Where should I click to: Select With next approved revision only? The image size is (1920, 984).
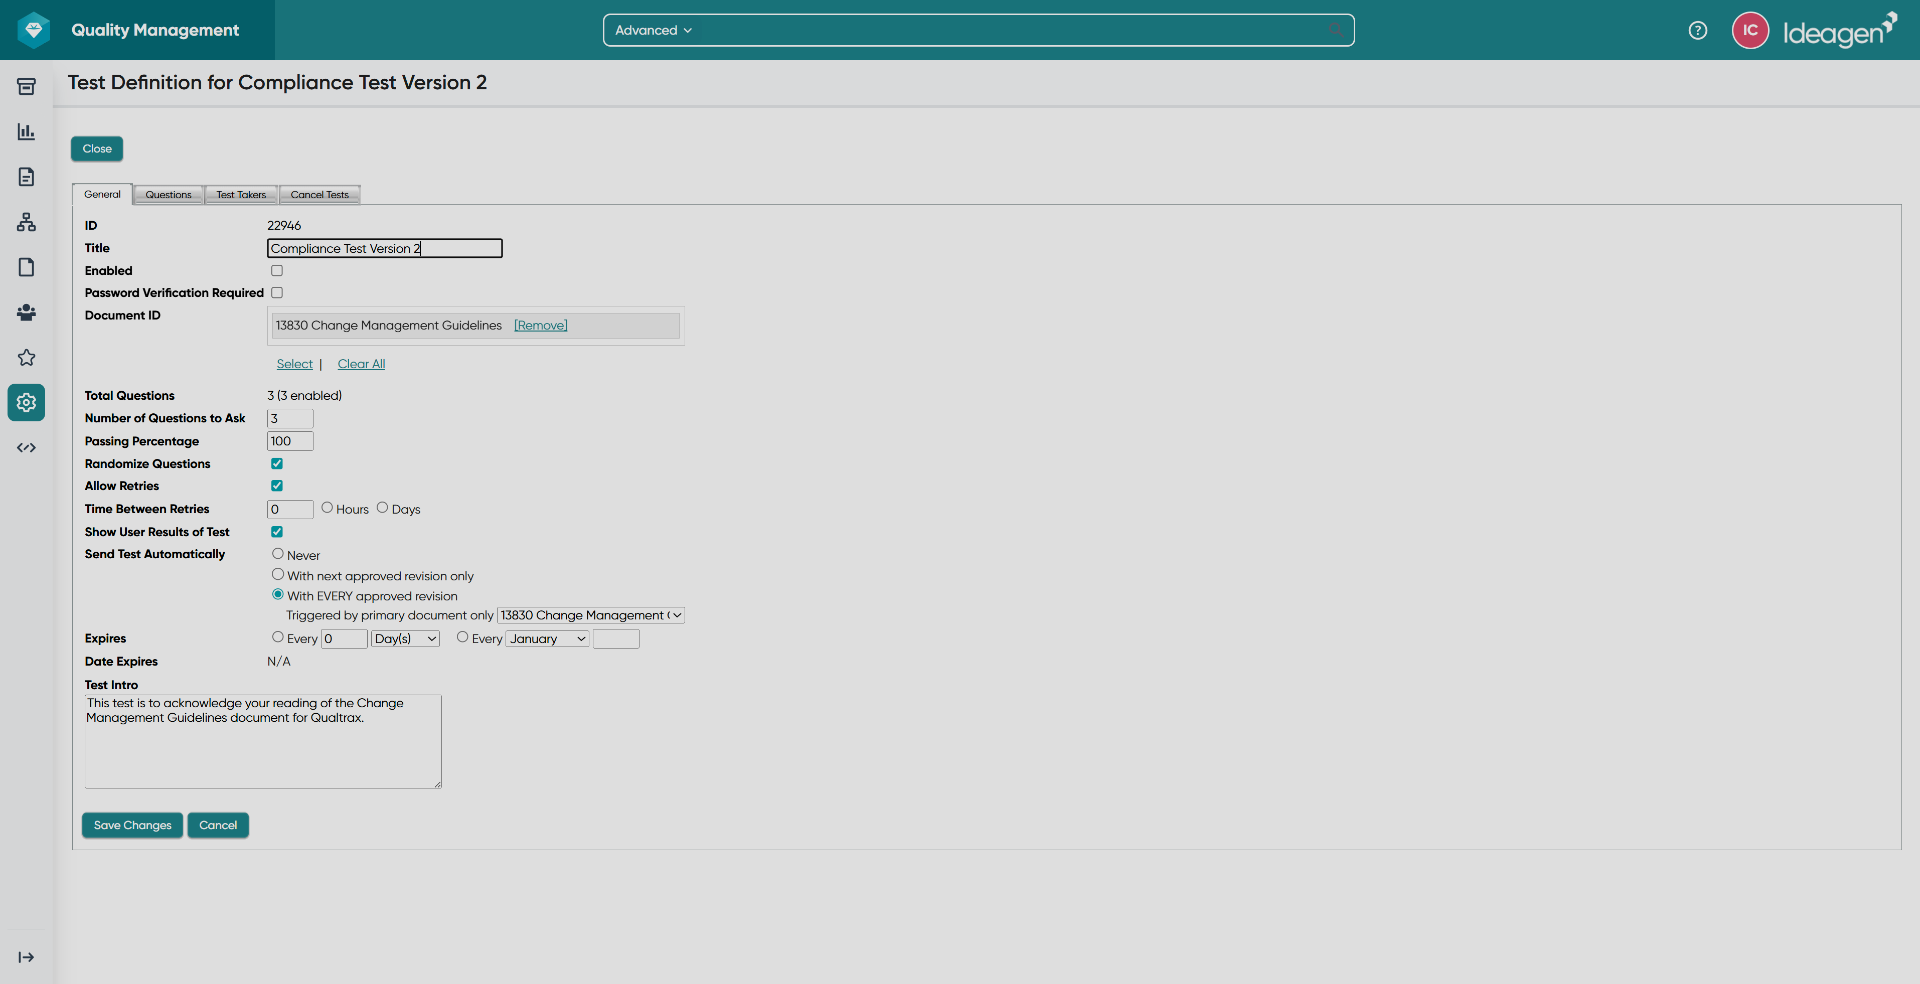(278, 575)
